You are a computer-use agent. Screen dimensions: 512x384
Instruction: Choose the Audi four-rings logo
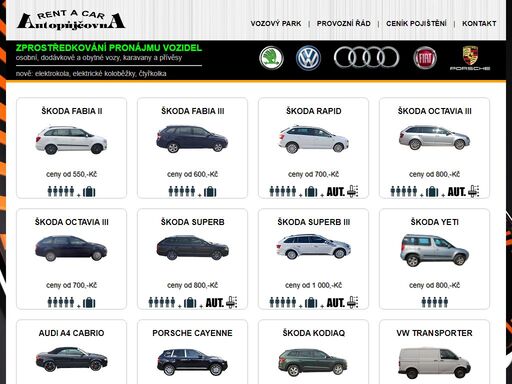coord(366,57)
